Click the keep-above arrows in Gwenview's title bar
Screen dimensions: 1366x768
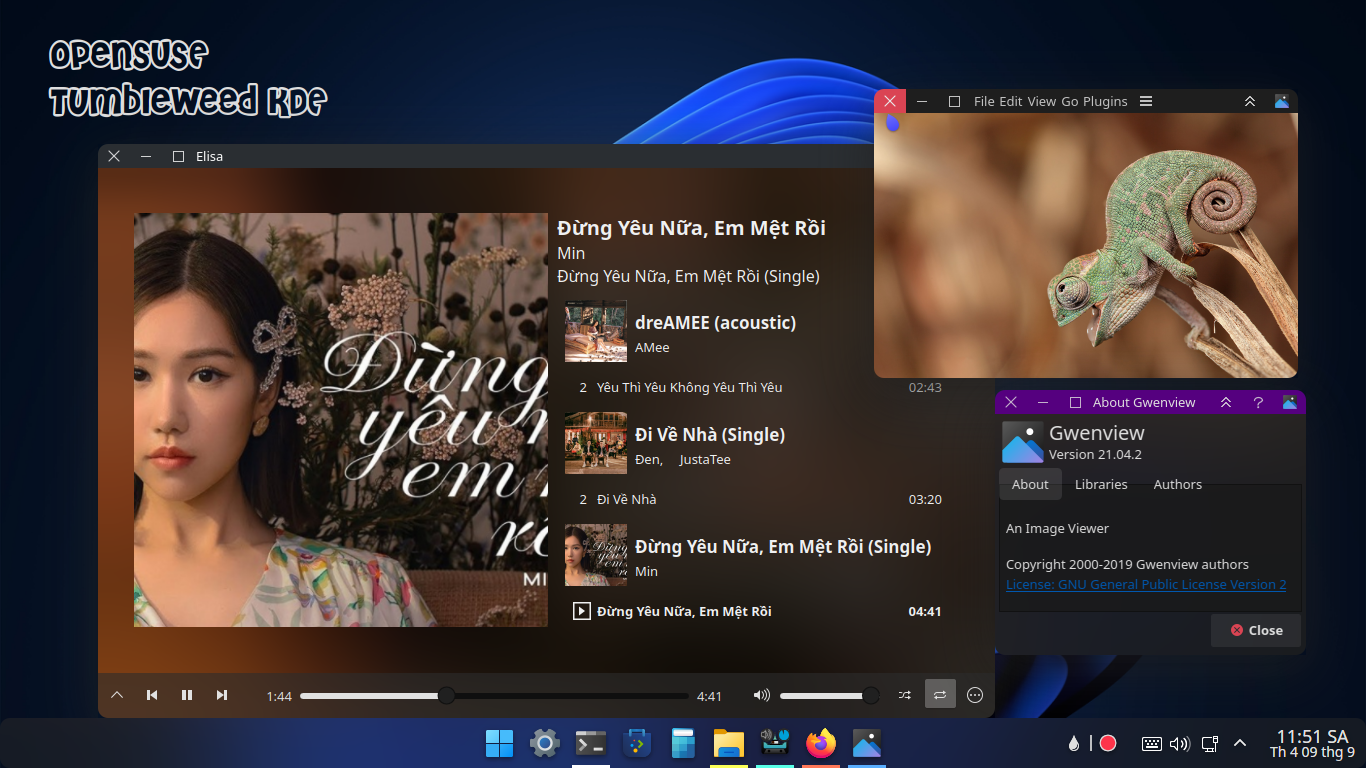click(x=1250, y=101)
